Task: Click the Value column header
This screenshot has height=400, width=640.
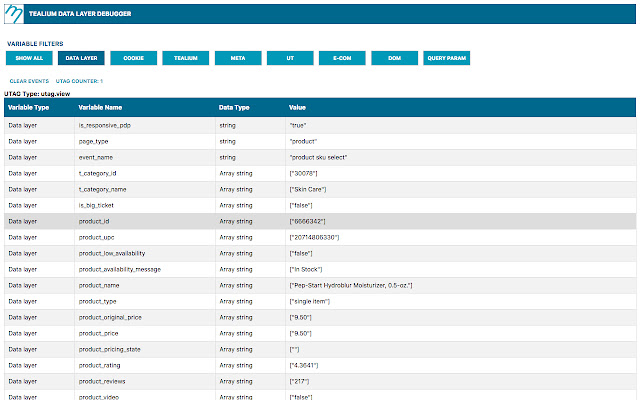Action: (x=297, y=107)
